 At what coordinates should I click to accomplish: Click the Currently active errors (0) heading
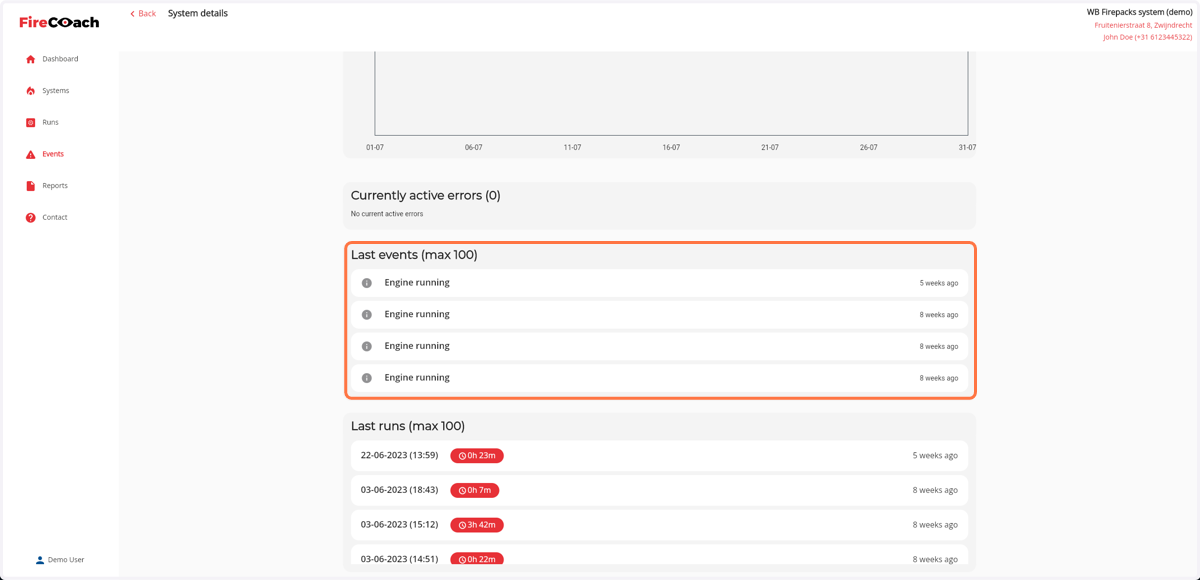pyautogui.click(x=426, y=196)
